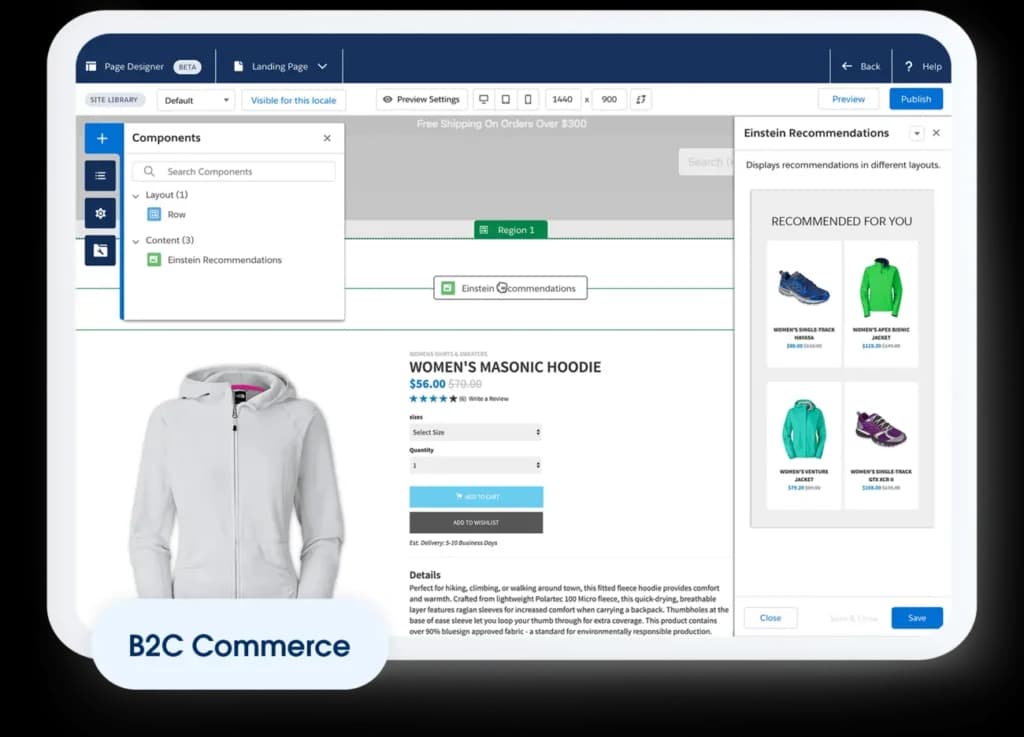Click the Free Shipping banner text
Screen dimensions: 1024x737
(502, 124)
